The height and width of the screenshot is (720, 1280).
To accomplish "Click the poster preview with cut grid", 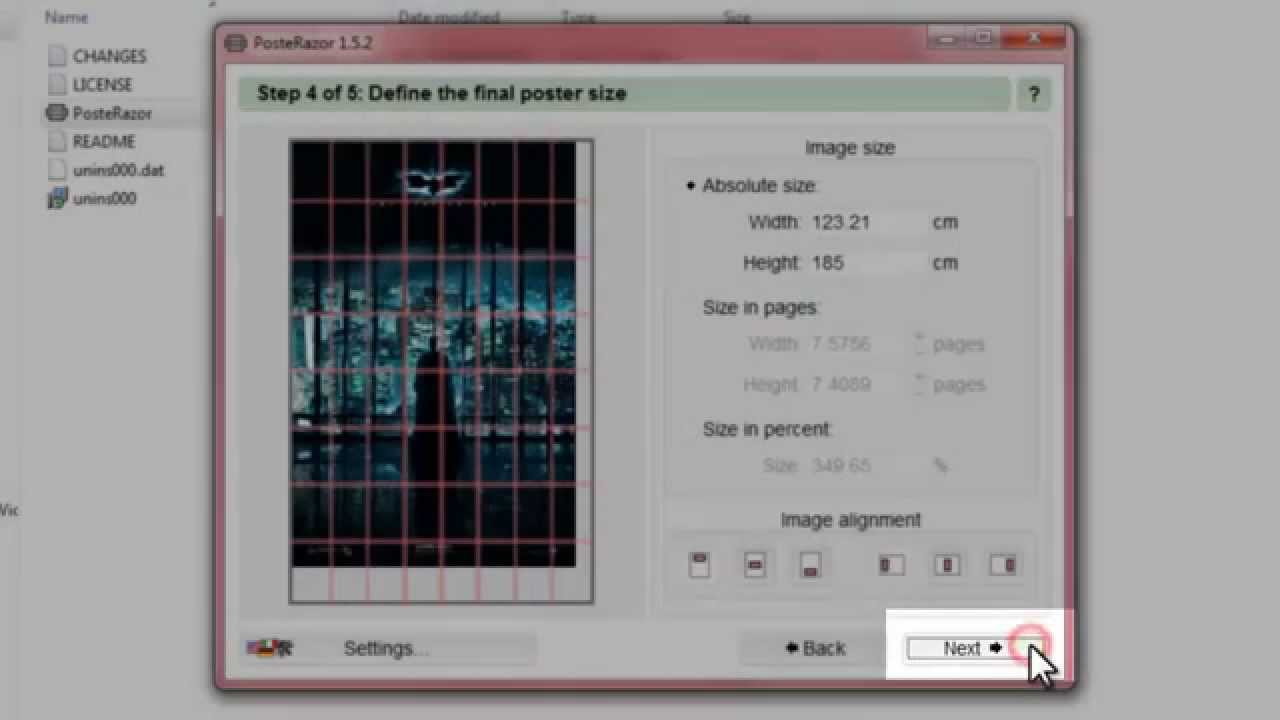I will click(441, 371).
